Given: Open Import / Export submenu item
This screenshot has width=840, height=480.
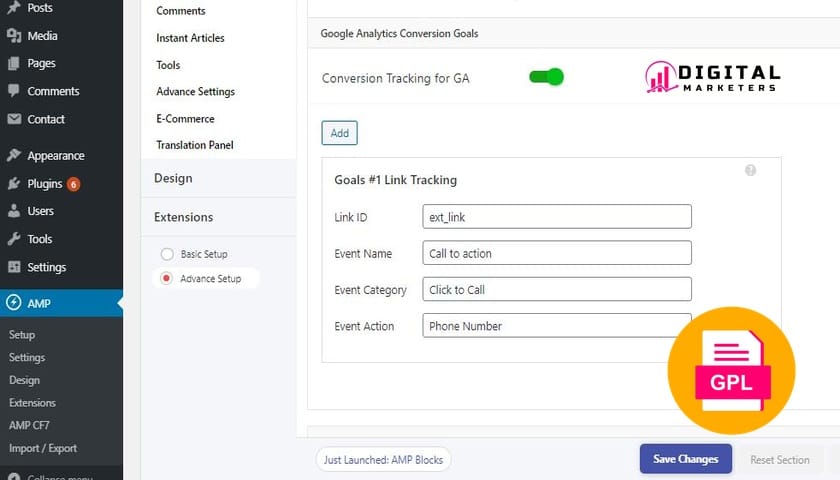Looking at the screenshot, I should 43,448.
